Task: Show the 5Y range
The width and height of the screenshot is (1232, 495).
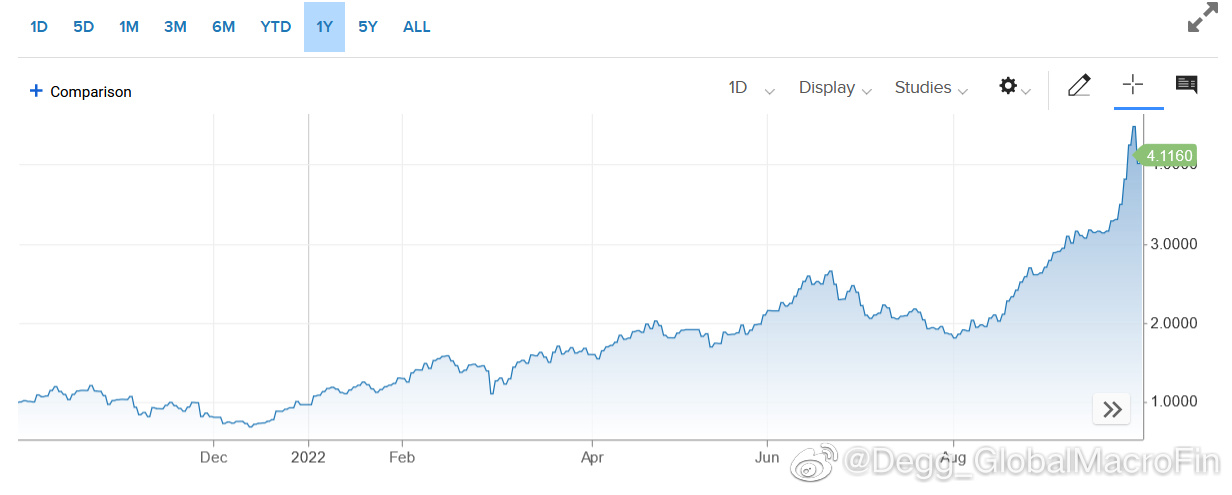Action: click(x=368, y=27)
